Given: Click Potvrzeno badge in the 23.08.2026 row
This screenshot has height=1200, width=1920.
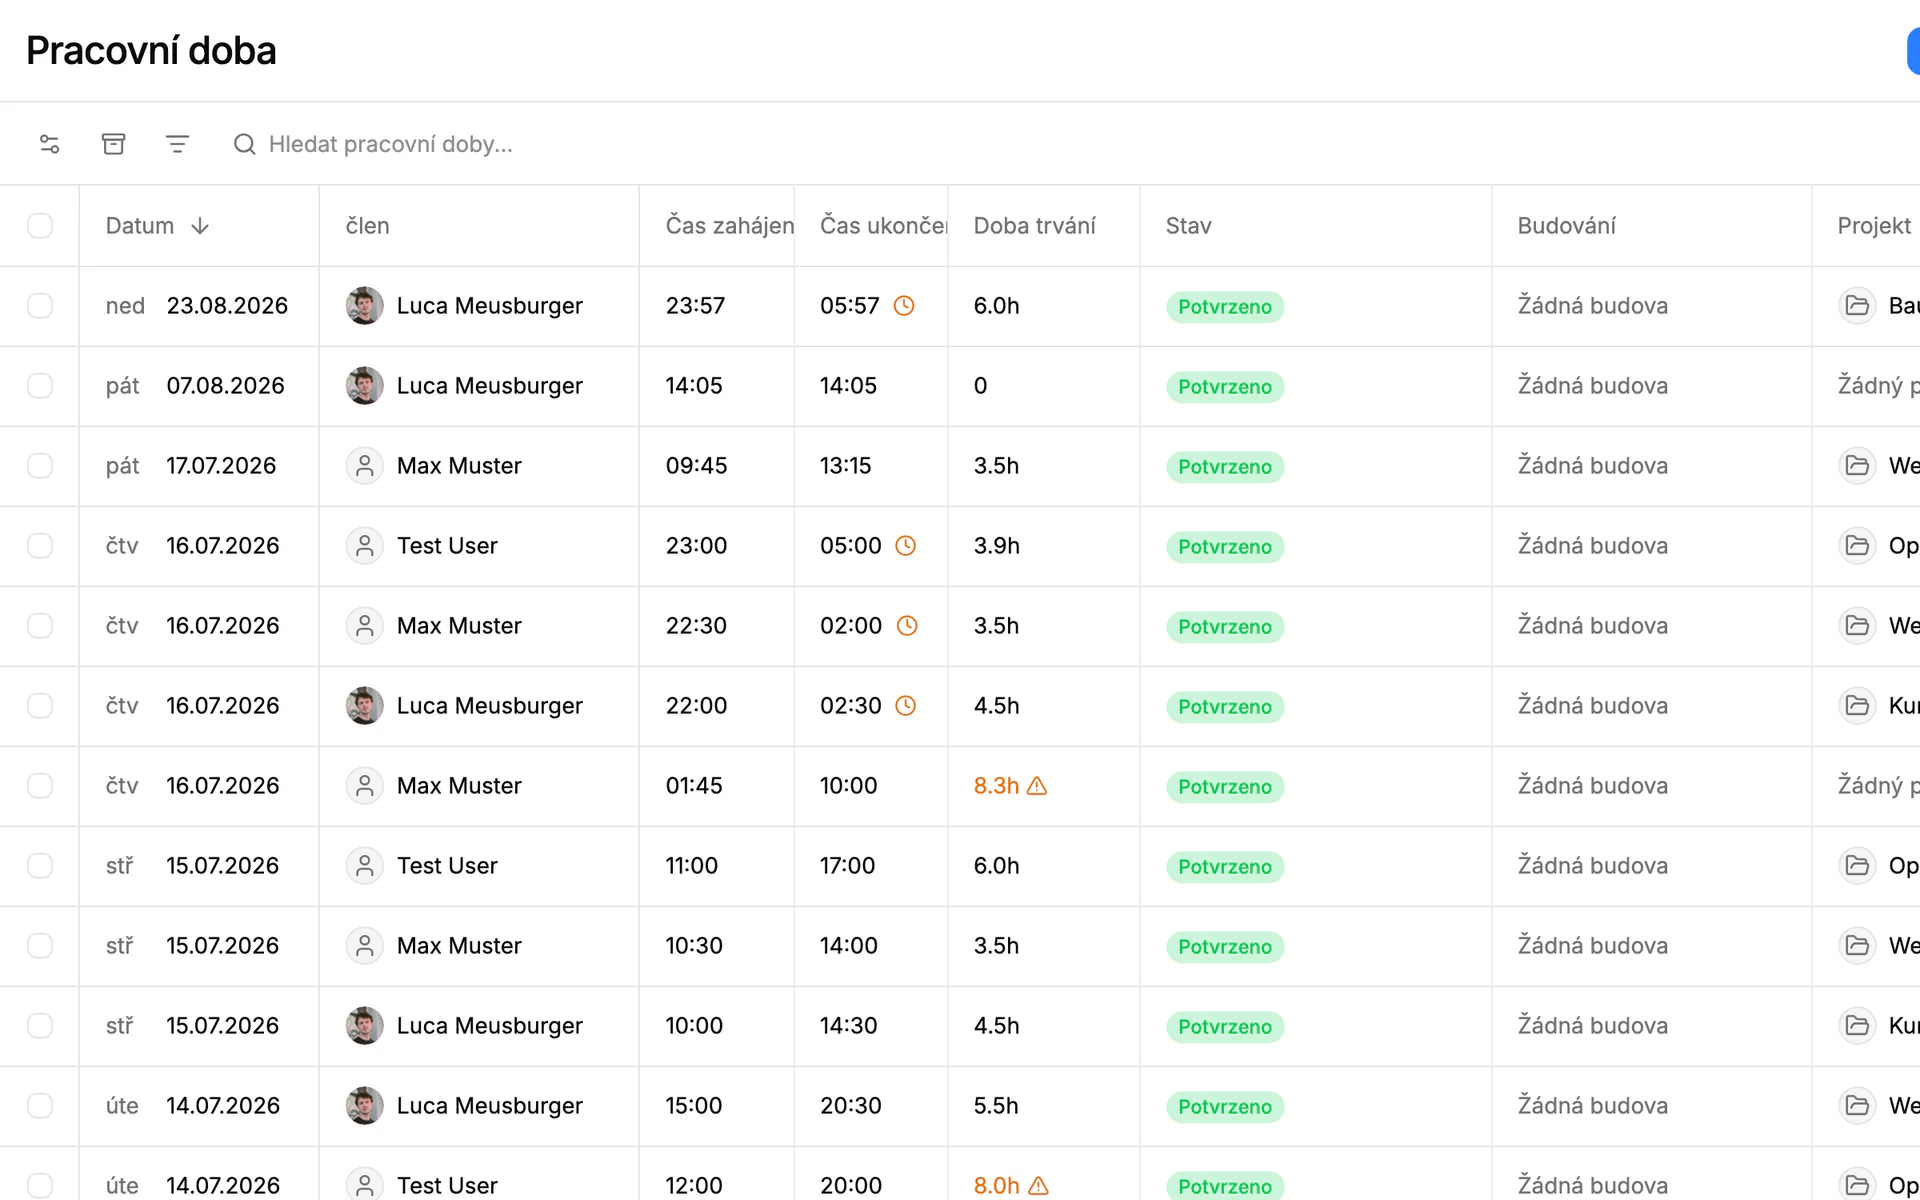Looking at the screenshot, I should click(x=1225, y=307).
